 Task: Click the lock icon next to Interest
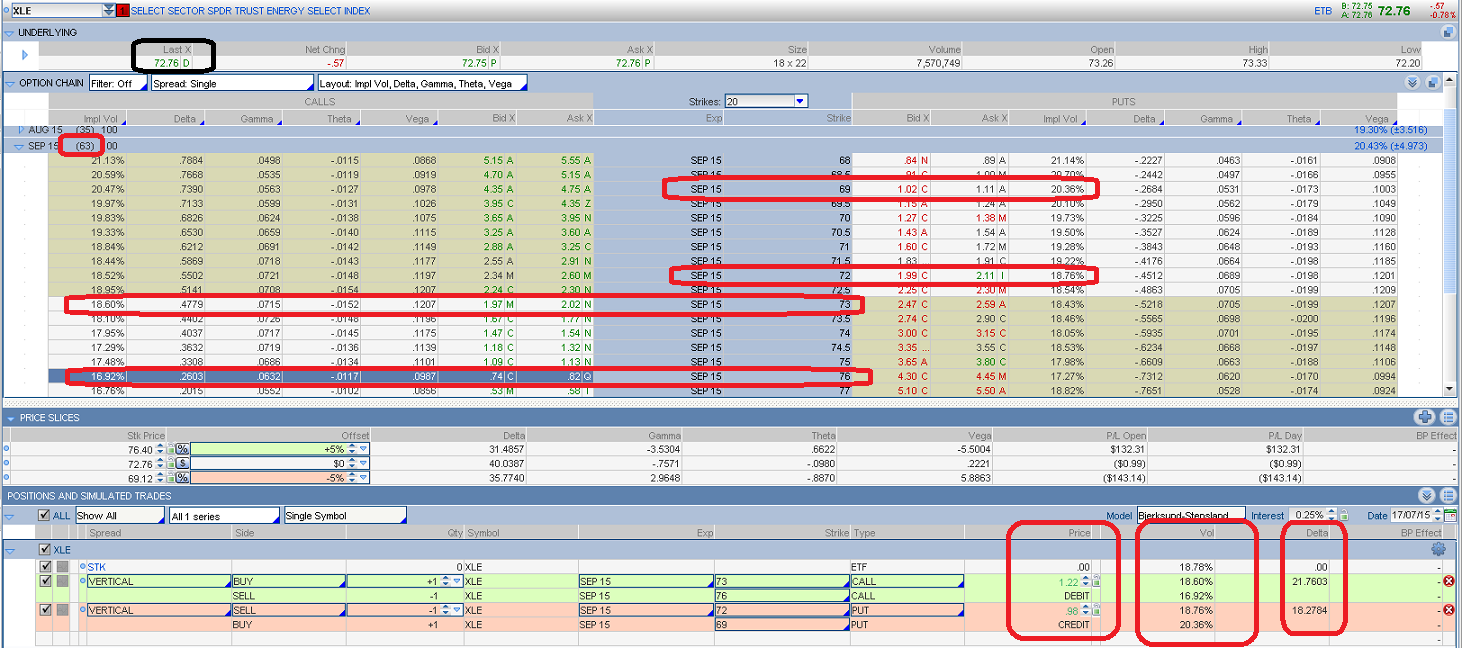[x=1344, y=516]
